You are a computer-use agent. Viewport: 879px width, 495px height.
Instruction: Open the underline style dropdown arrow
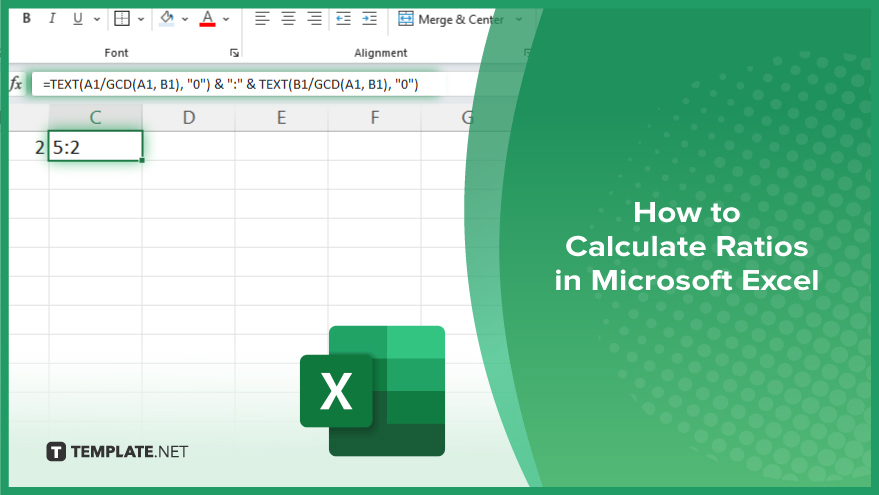[96, 19]
